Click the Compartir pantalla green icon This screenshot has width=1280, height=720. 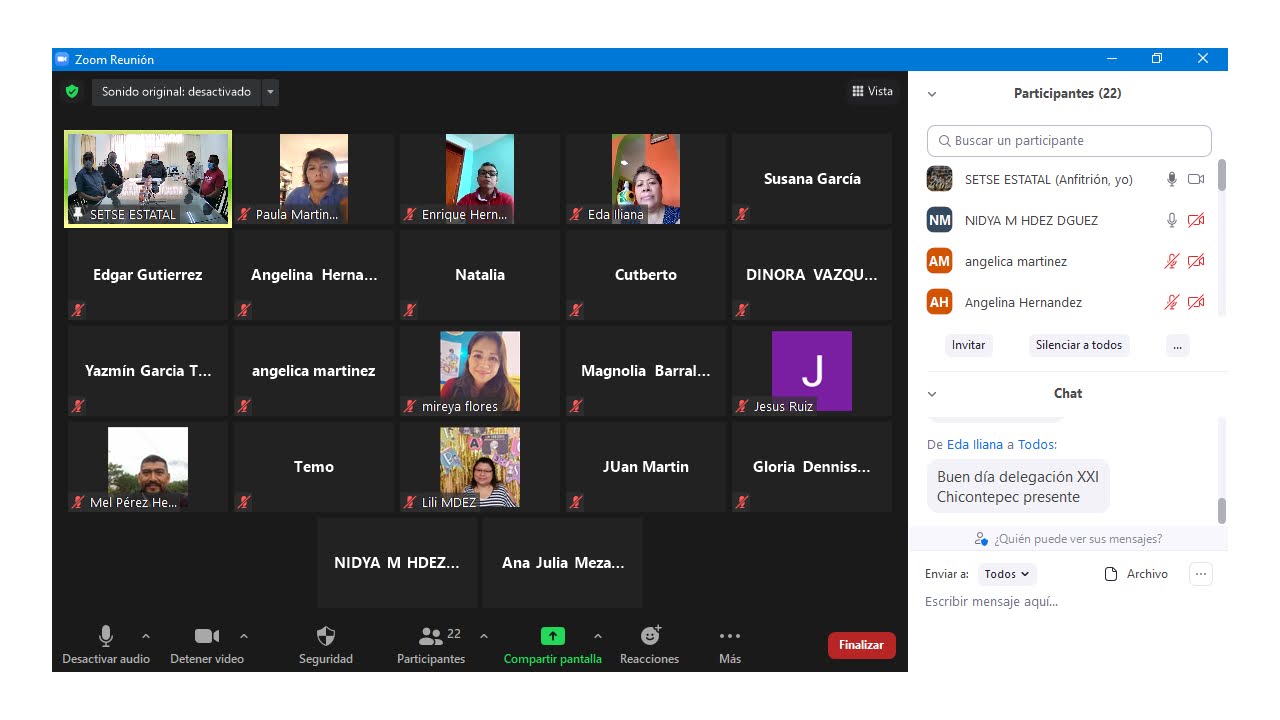[553, 636]
